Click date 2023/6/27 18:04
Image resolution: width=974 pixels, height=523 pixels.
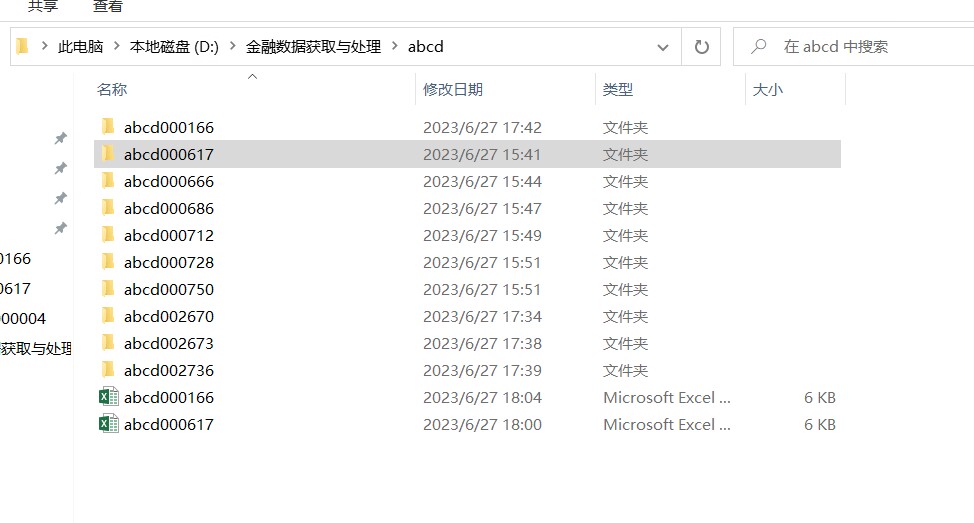pyautogui.click(x=483, y=397)
